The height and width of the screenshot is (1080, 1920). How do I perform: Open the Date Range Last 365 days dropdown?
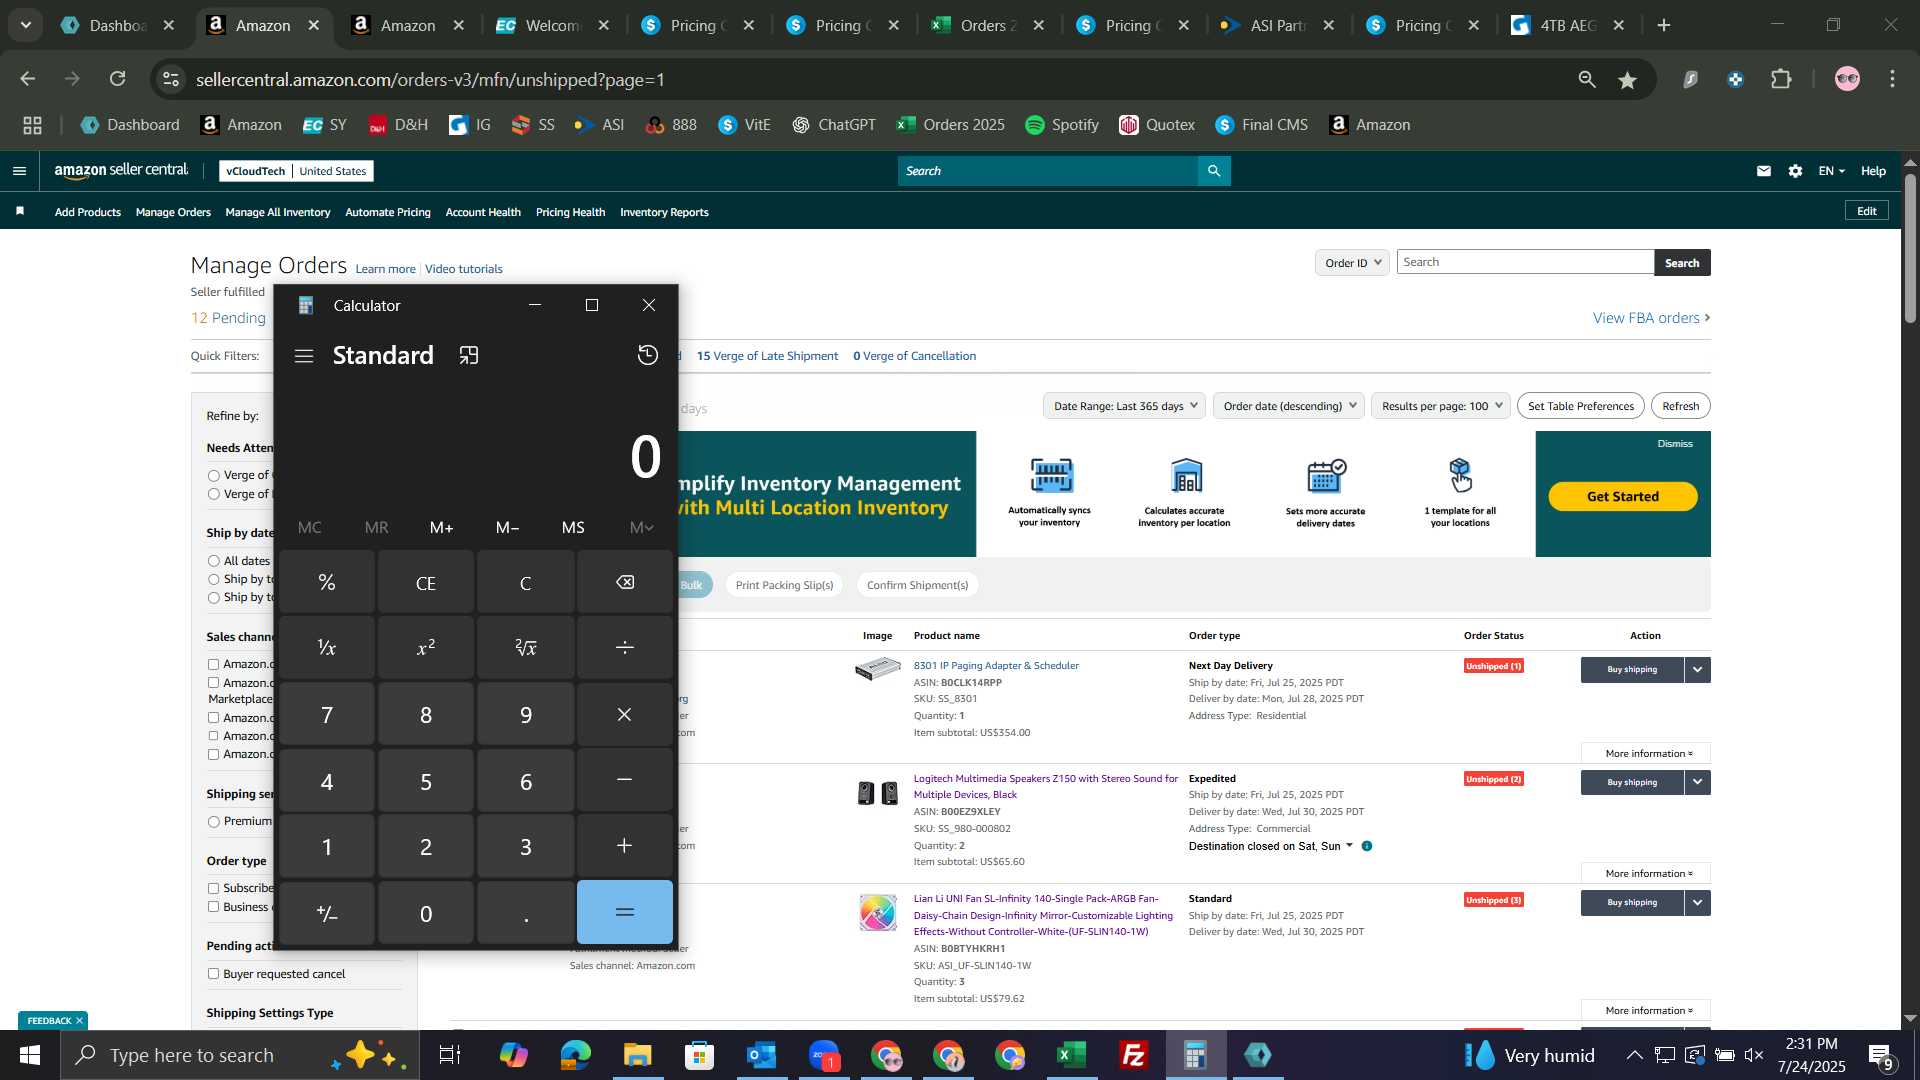coord(1124,406)
